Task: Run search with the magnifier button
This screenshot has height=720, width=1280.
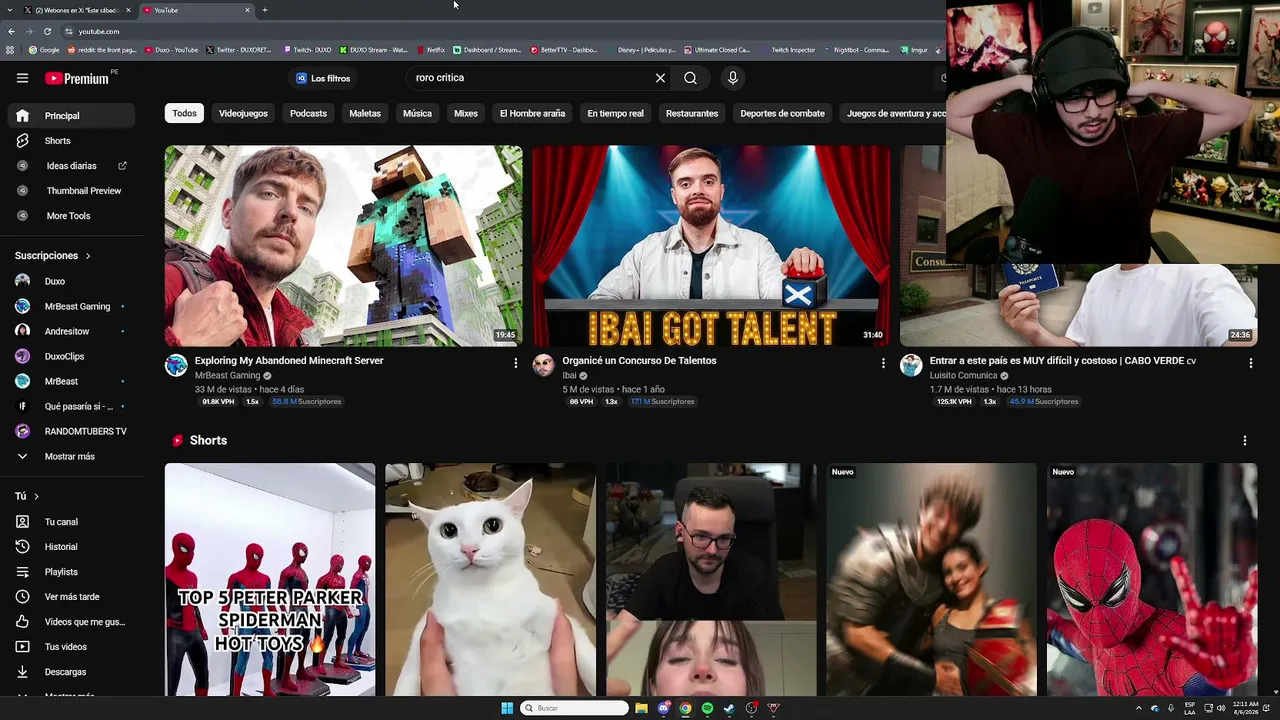Action: [x=691, y=78]
